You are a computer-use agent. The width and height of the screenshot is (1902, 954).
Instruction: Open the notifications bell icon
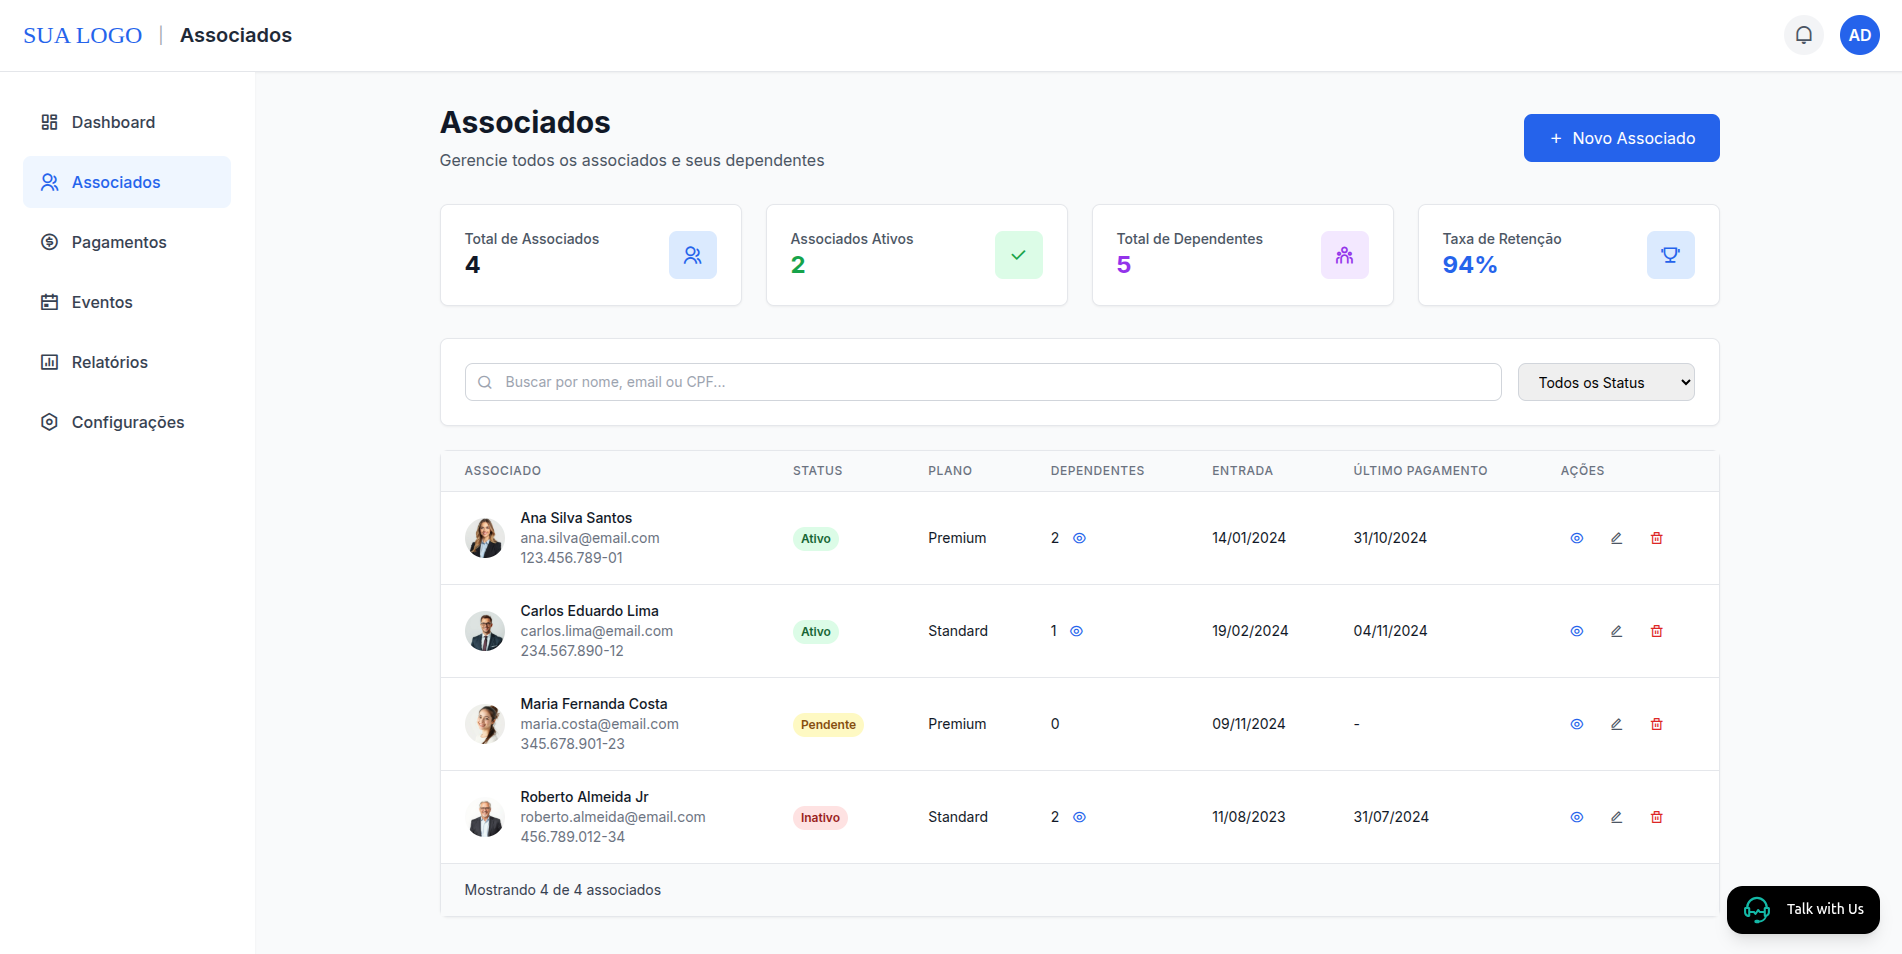[x=1803, y=35]
